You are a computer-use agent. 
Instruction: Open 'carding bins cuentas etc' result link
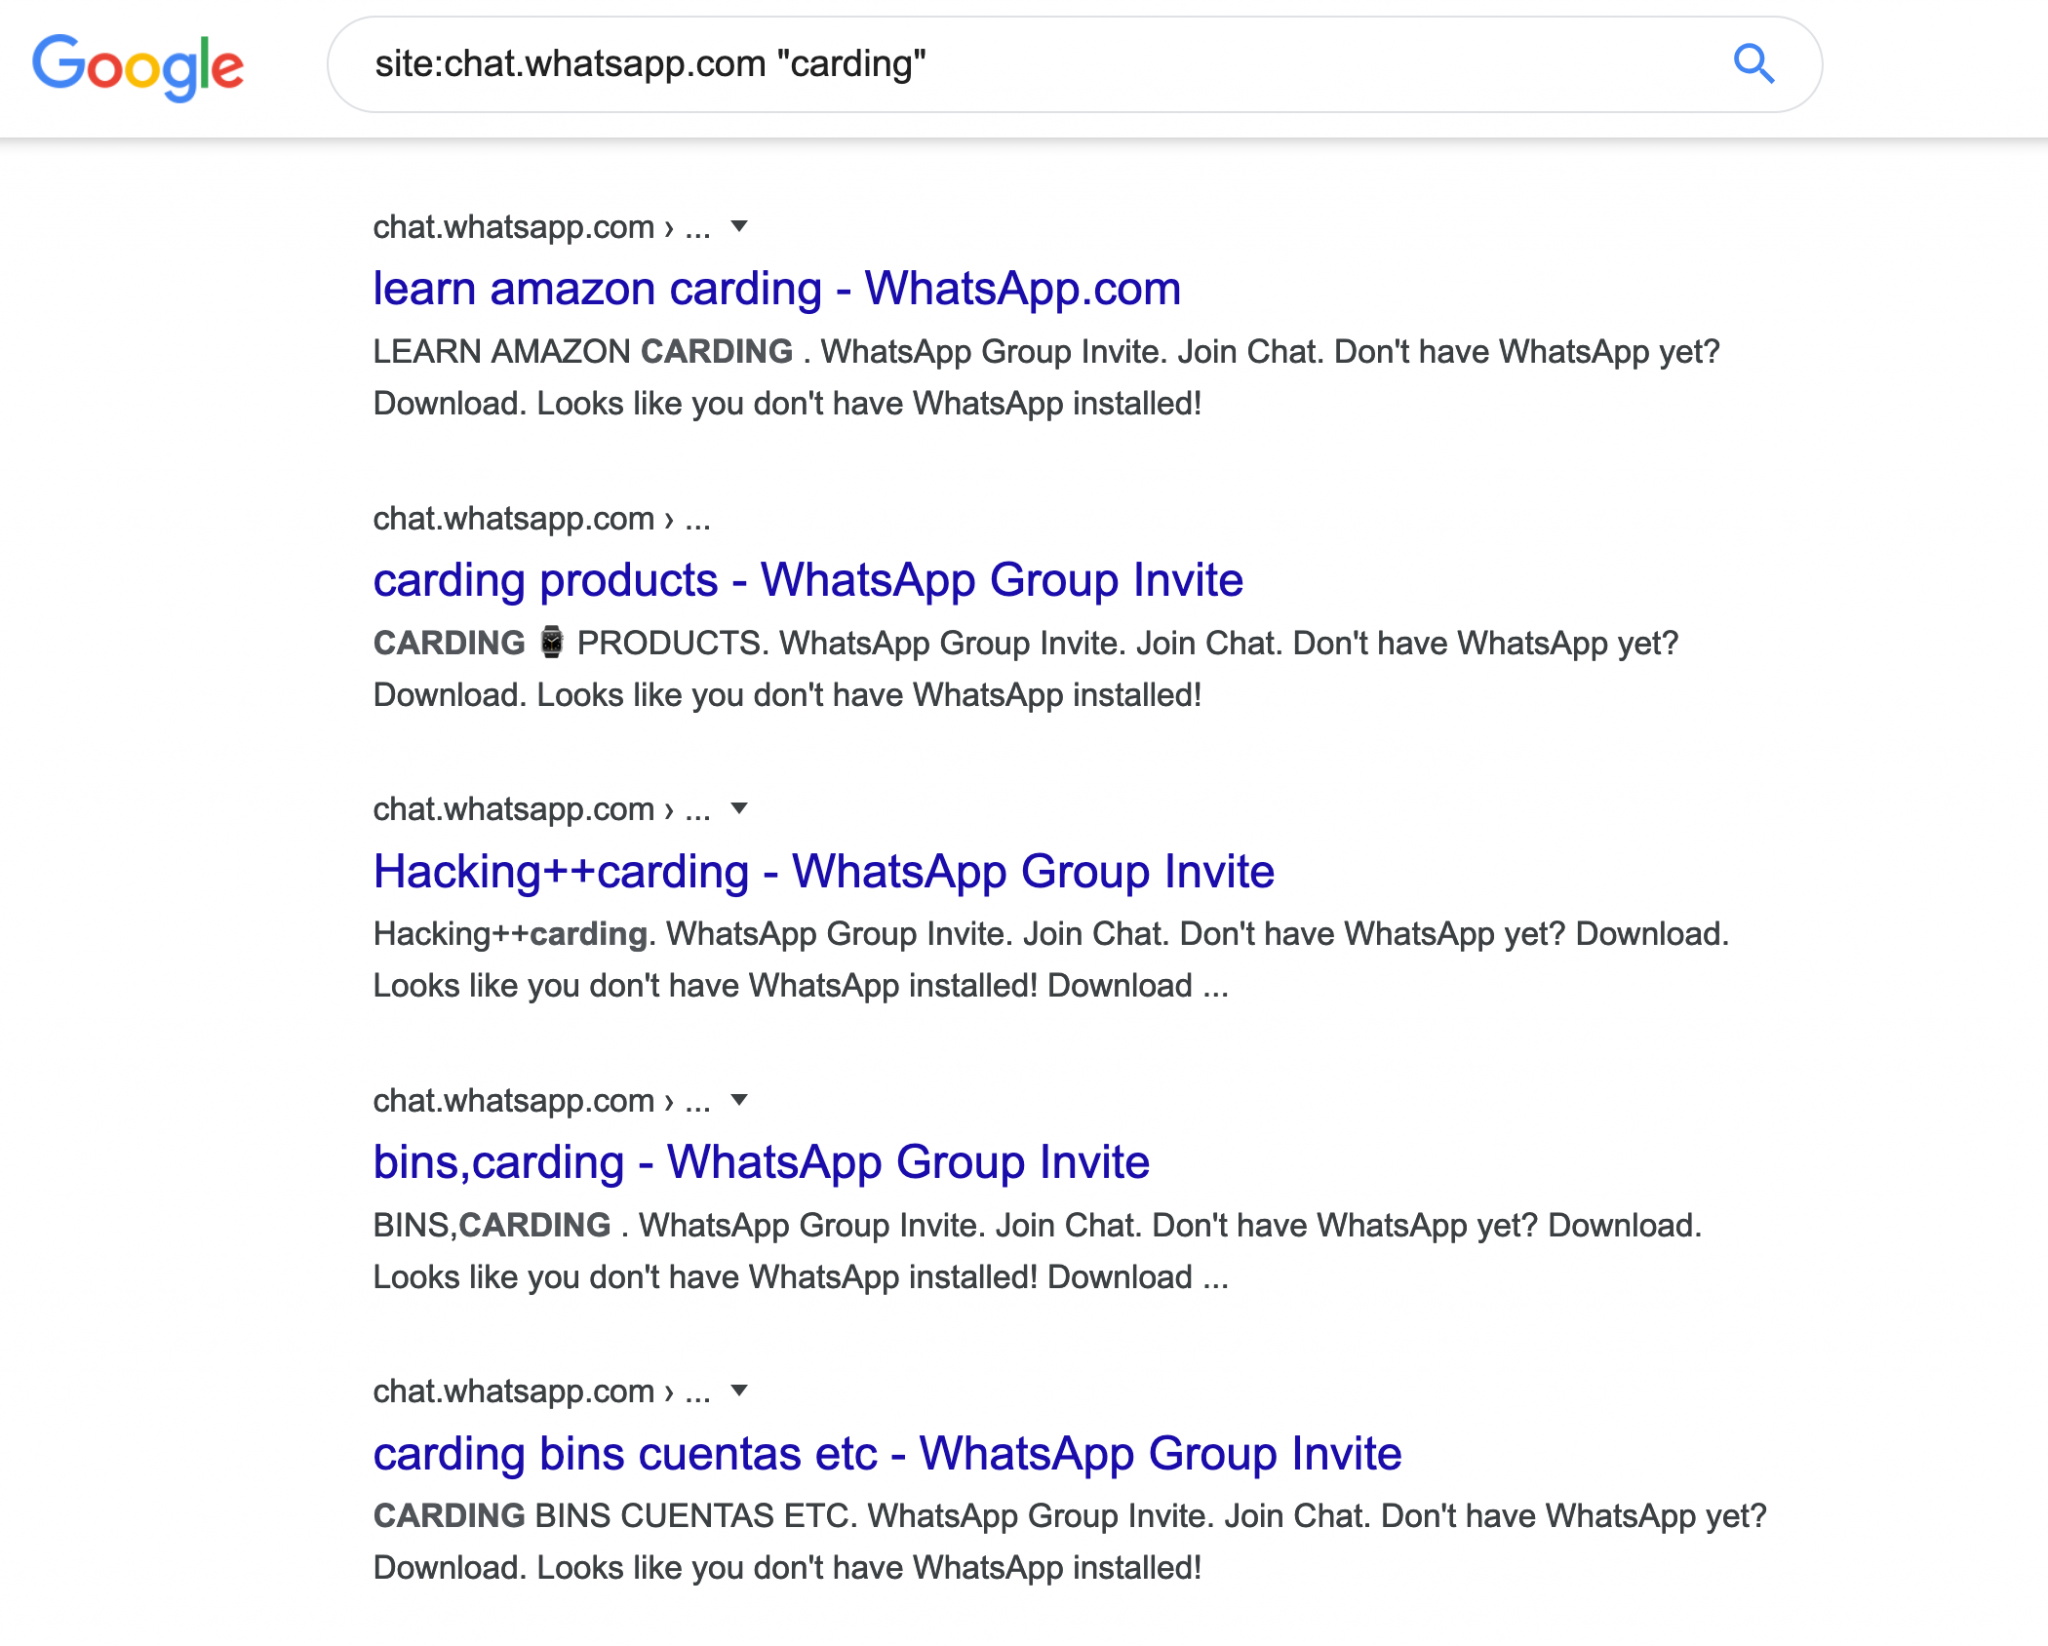tap(887, 1453)
